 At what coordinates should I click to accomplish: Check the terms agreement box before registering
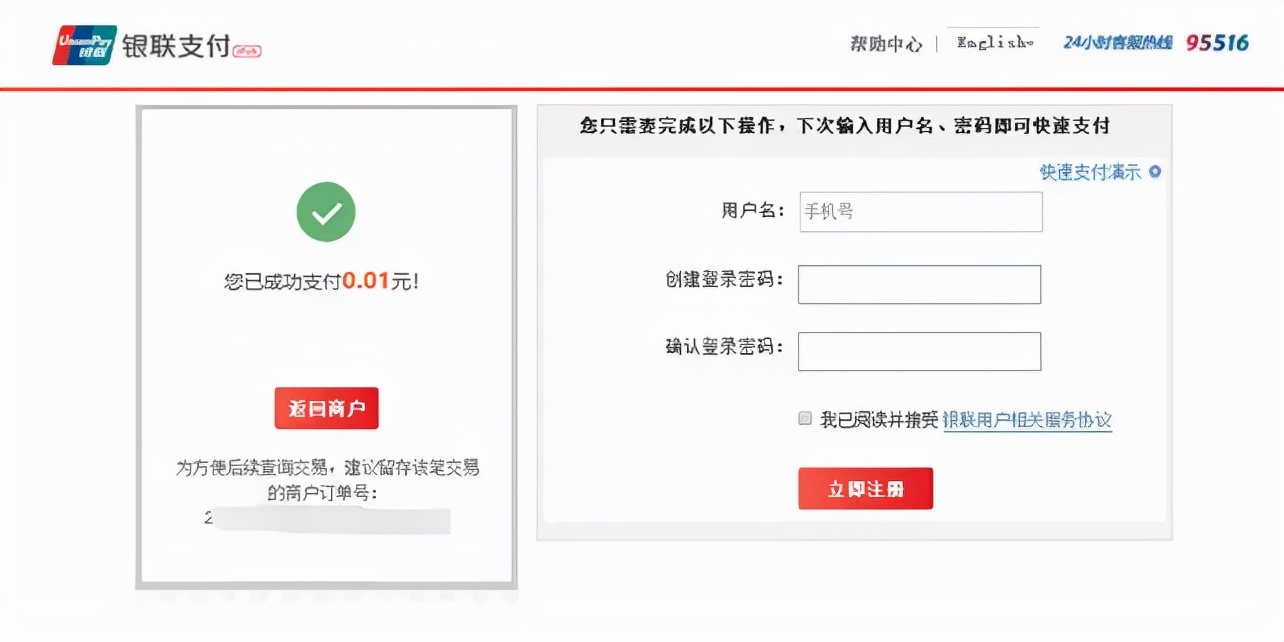point(804,419)
